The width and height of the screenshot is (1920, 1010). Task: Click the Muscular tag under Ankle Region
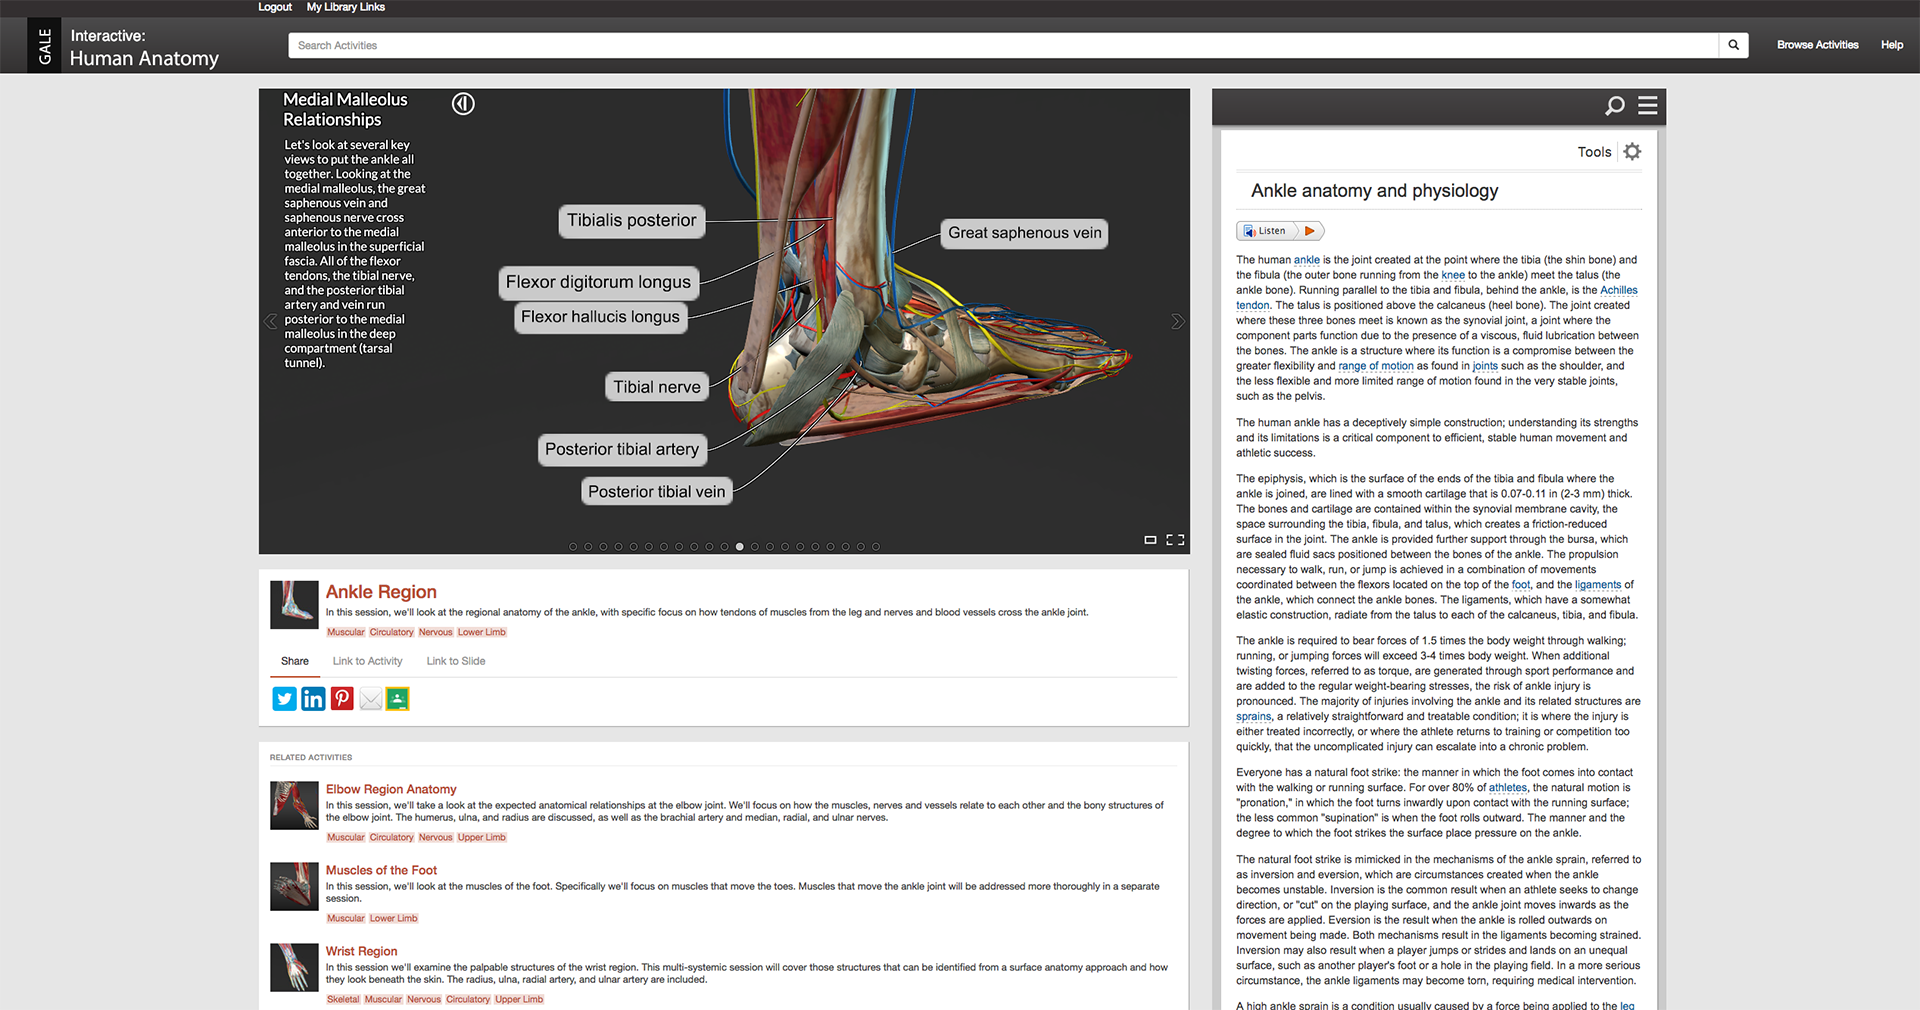tap(346, 632)
